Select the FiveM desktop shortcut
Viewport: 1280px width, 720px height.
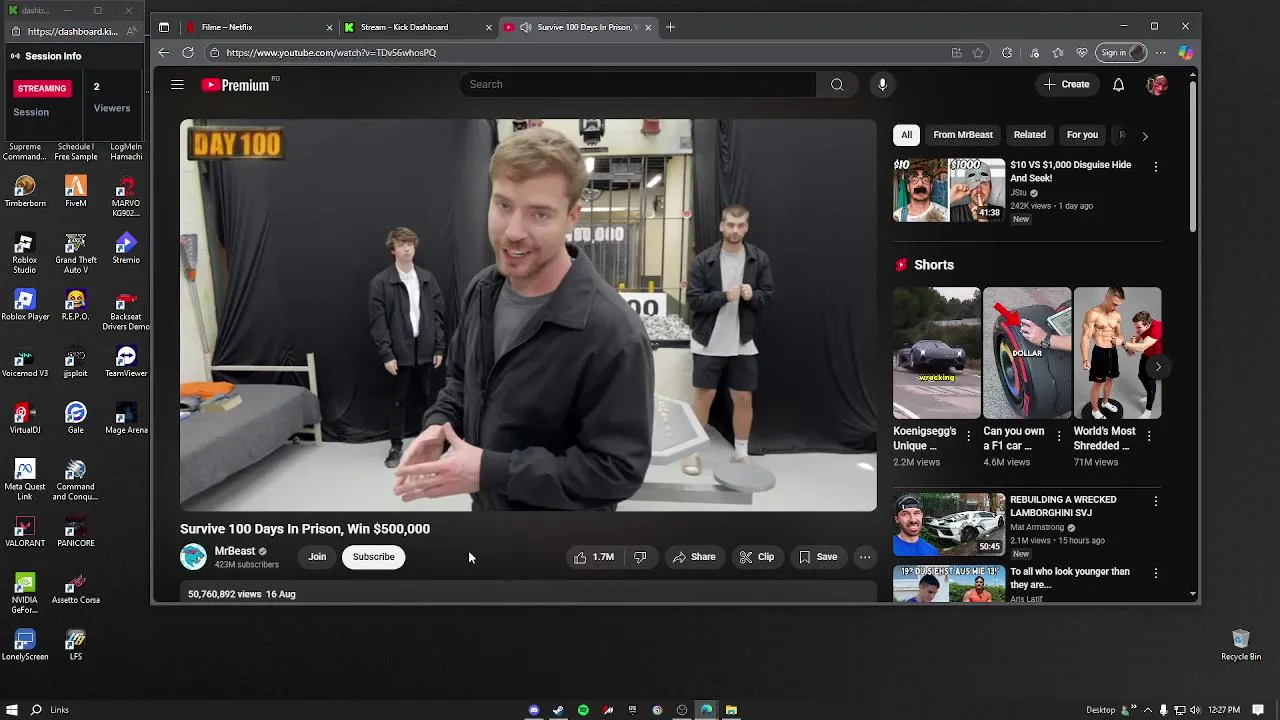[76, 192]
